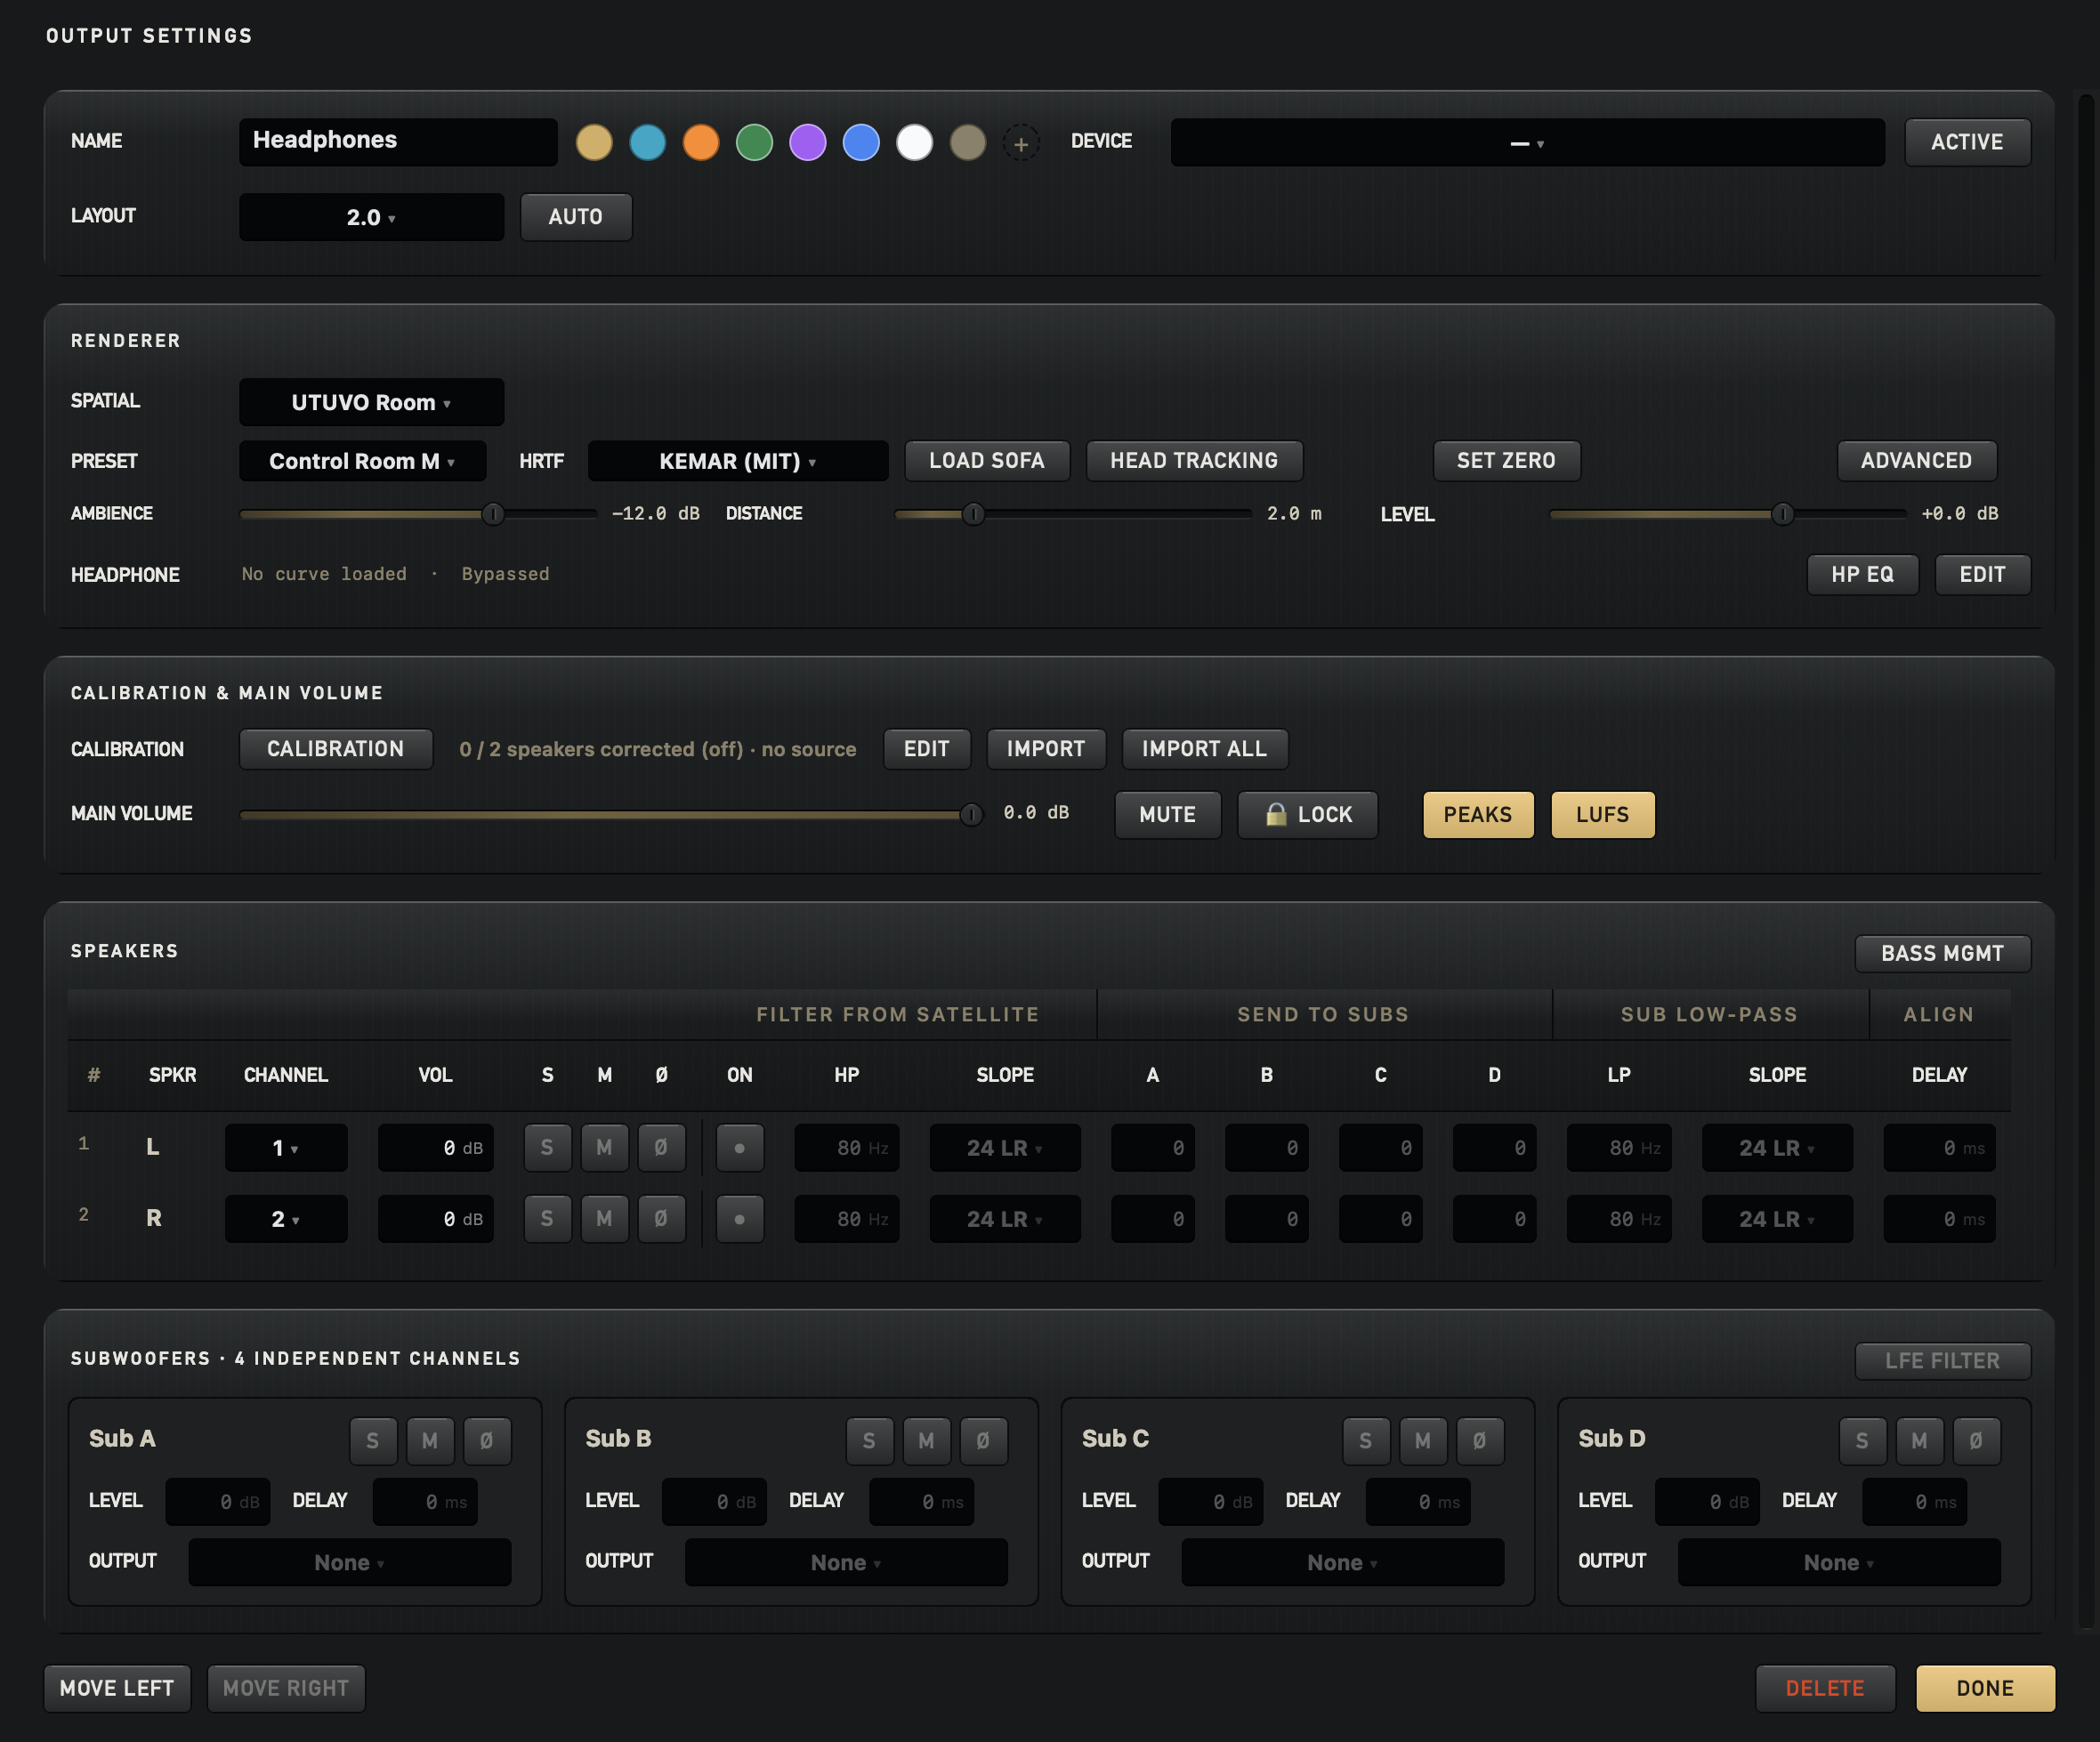Mute Sub D

1919,1441
